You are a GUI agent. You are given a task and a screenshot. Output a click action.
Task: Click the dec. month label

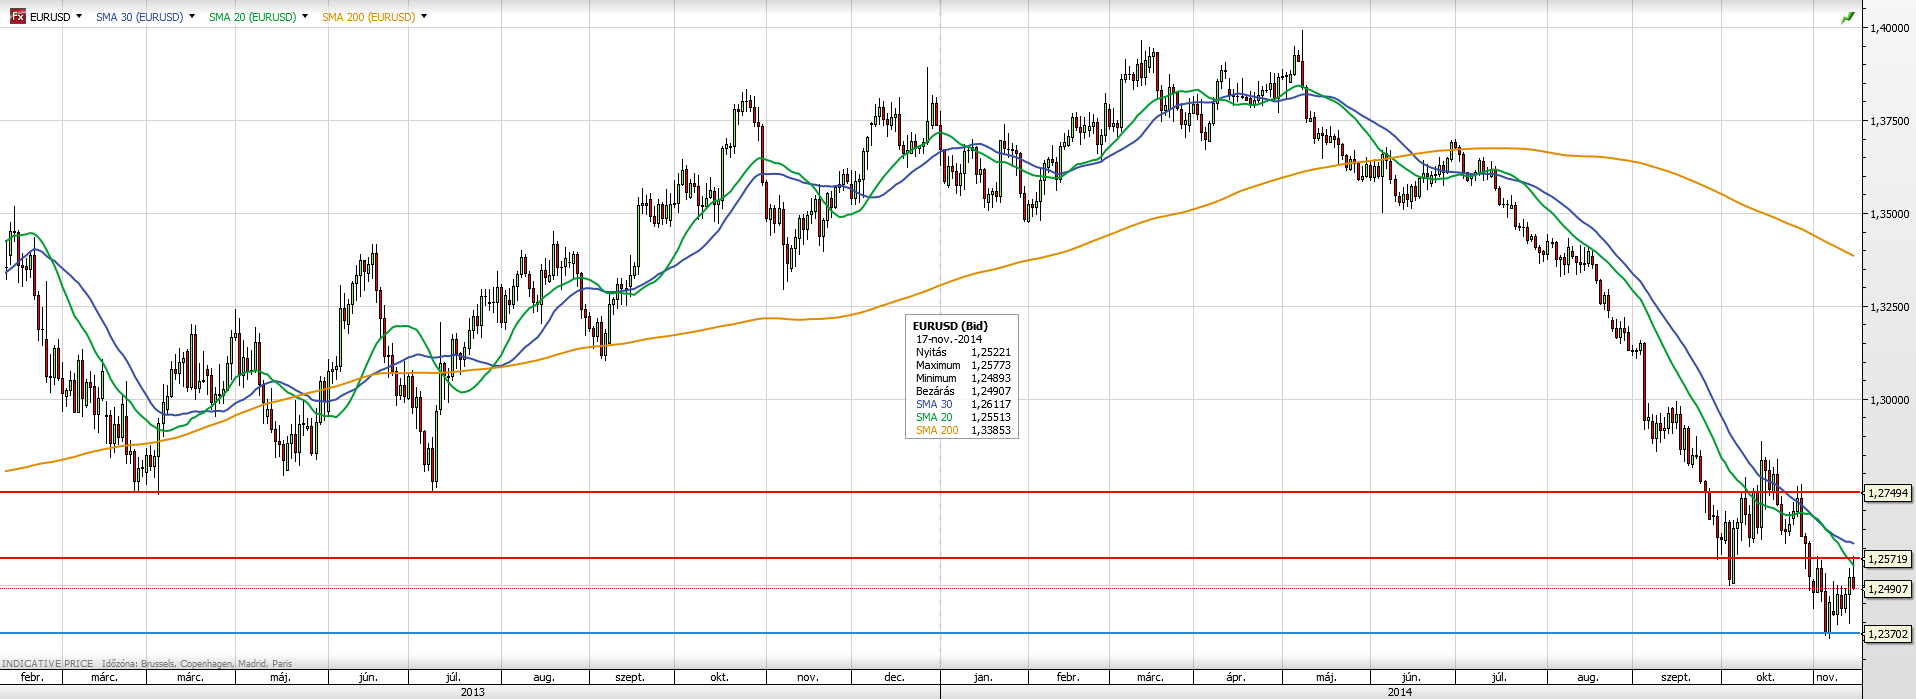pyautogui.click(x=894, y=677)
